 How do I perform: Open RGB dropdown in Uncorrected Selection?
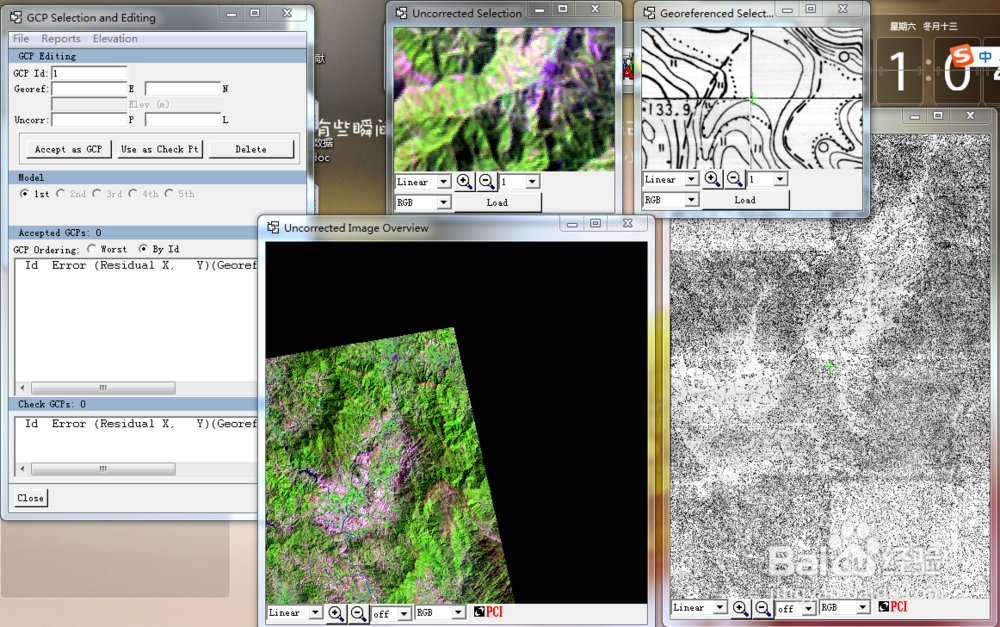pyautogui.click(x=443, y=202)
